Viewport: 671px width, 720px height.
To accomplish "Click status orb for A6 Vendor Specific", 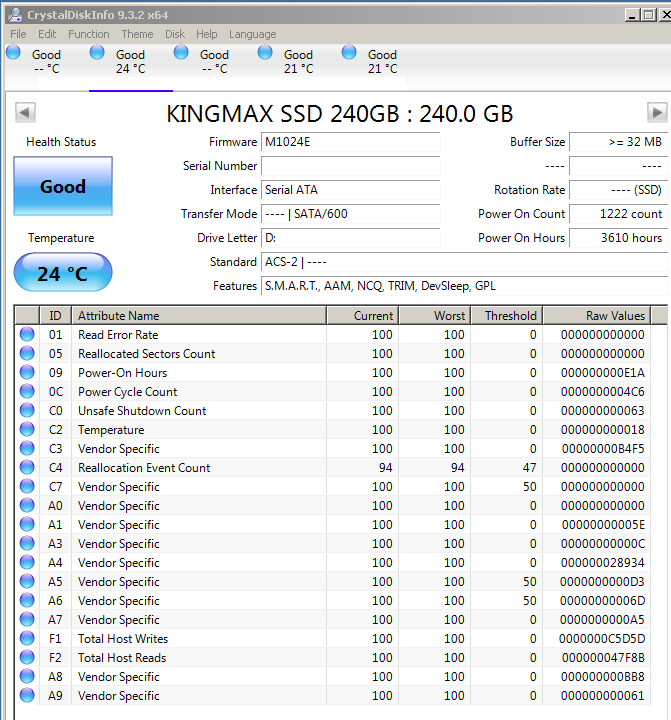I will (x=27, y=600).
